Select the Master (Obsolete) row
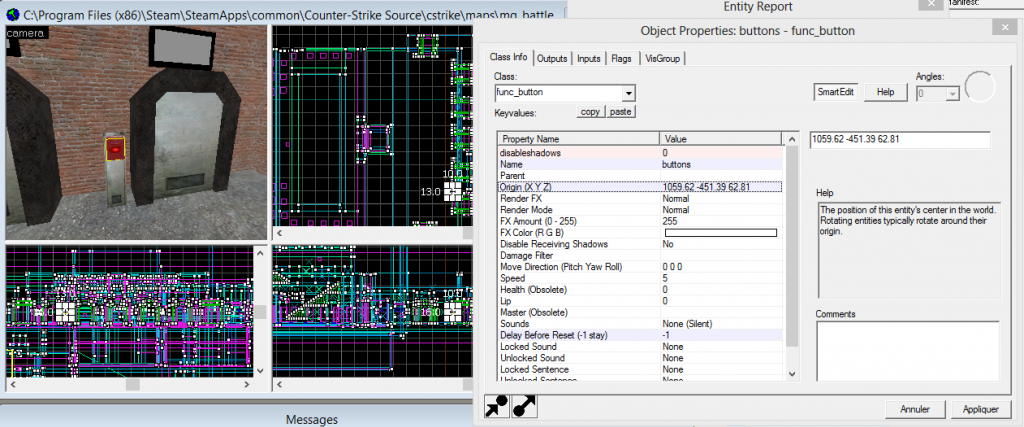Viewport: 1024px width, 427px height. pos(639,312)
